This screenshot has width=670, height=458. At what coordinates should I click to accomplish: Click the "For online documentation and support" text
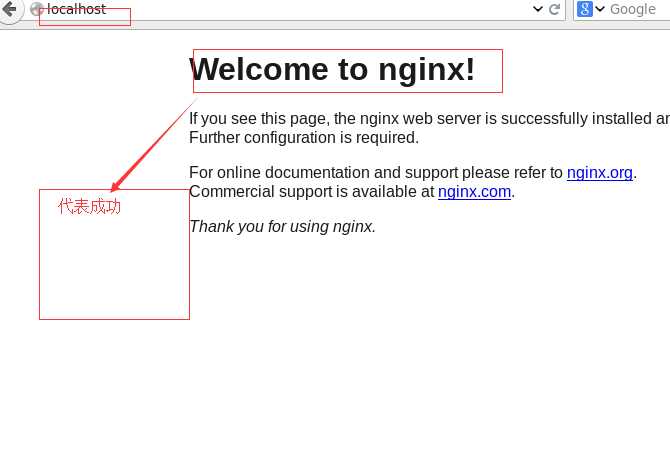coord(323,173)
